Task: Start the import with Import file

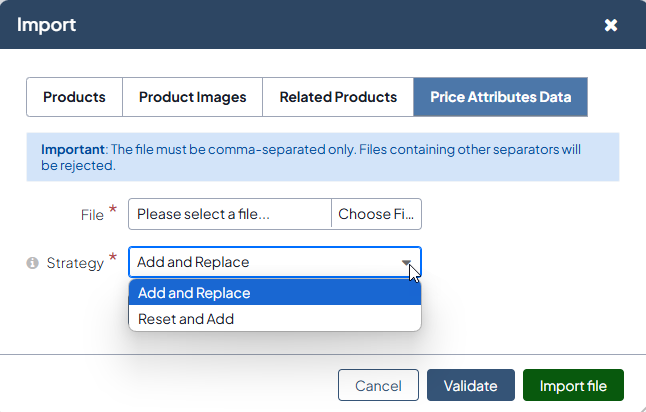Action: tap(573, 386)
